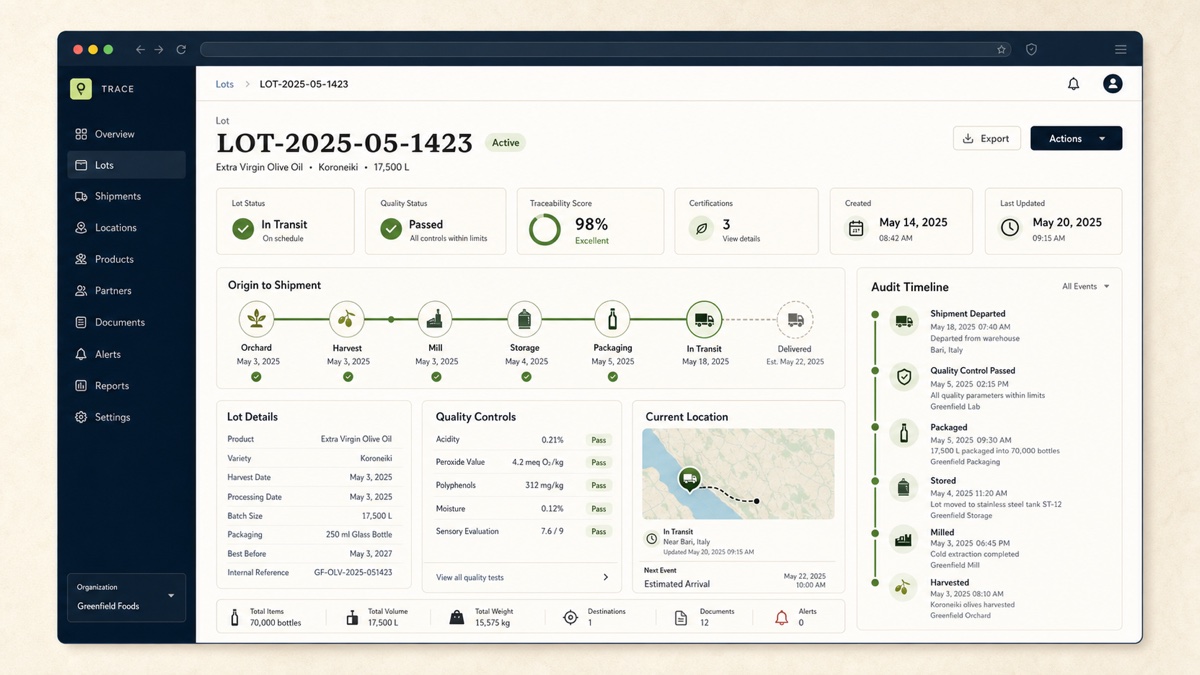
Task: Click the Packaged event bottle icon
Action: point(904,433)
